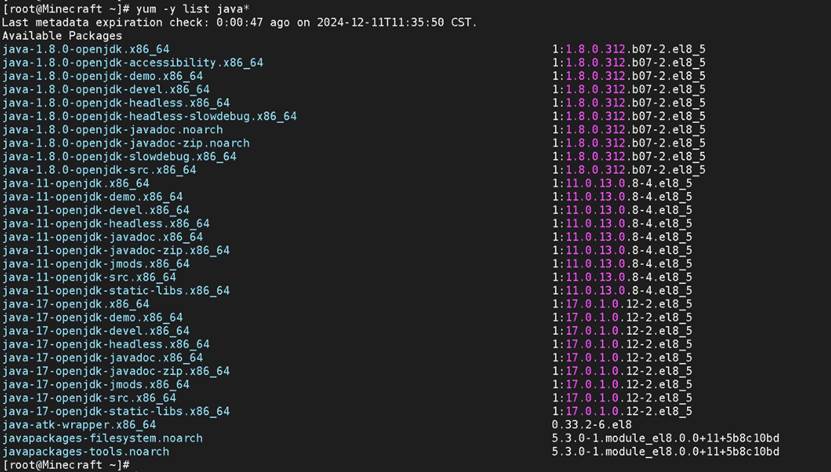Image resolution: width=831 pixels, height=472 pixels.
Task: Click the java-17-openjdk-static-libs.x86_64 package name
Action: [x=116, y=411]
